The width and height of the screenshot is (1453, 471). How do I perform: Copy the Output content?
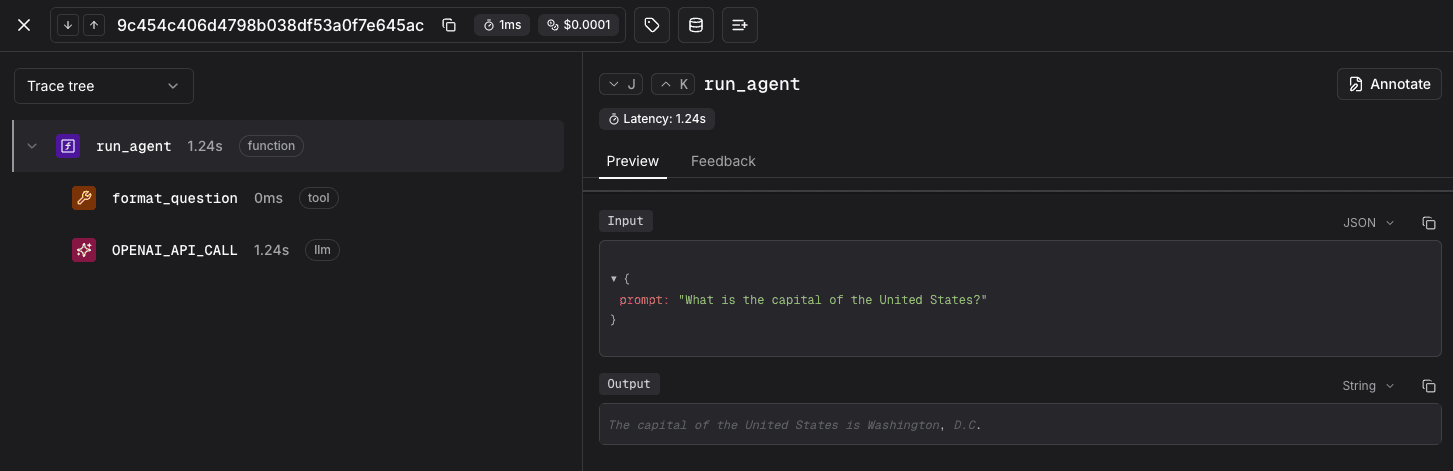point(1429,386)
